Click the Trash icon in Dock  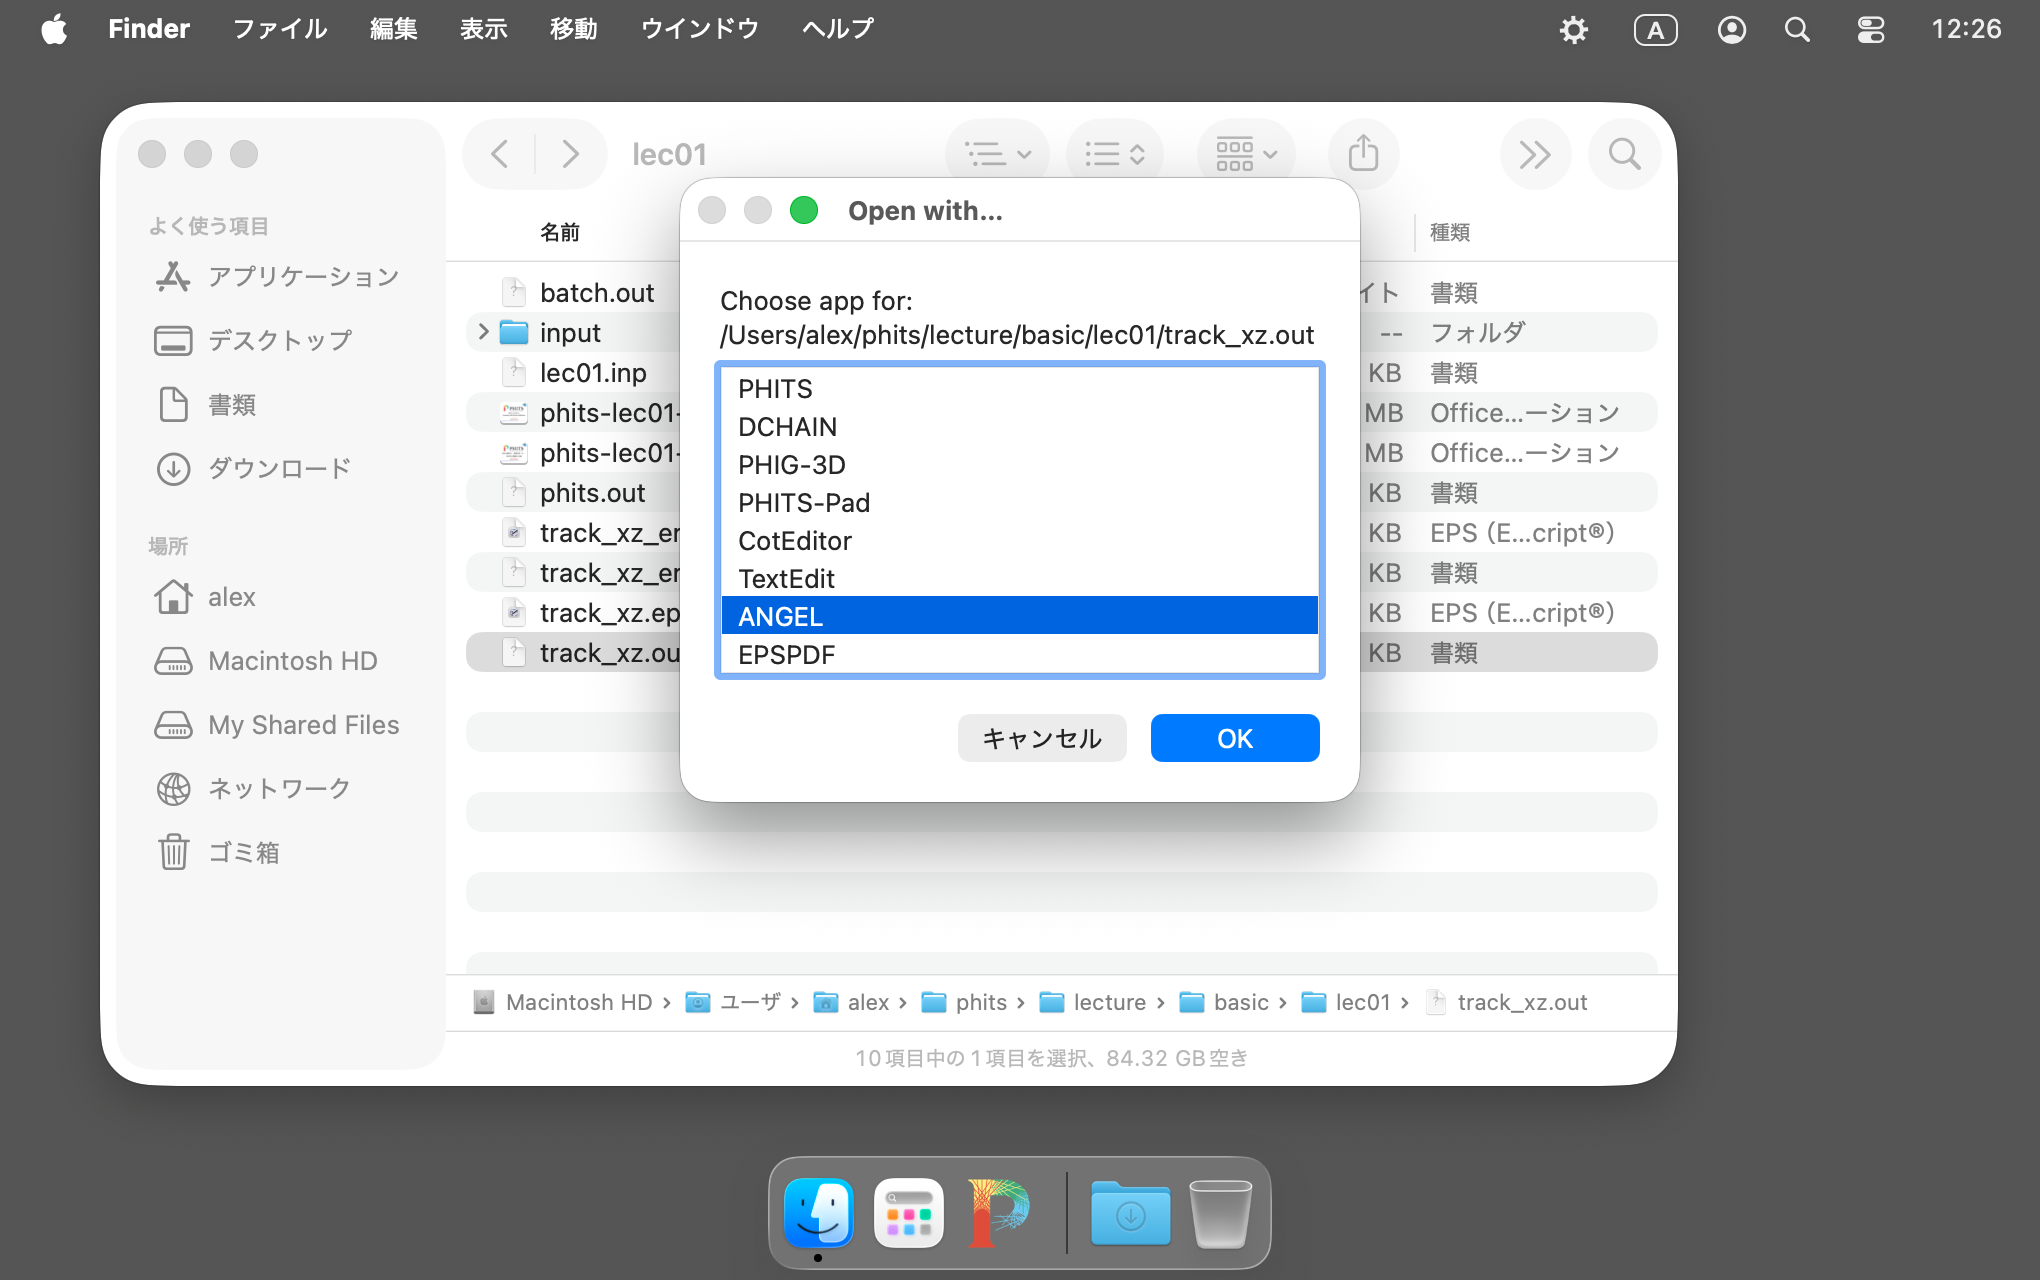[1220, 1213]
